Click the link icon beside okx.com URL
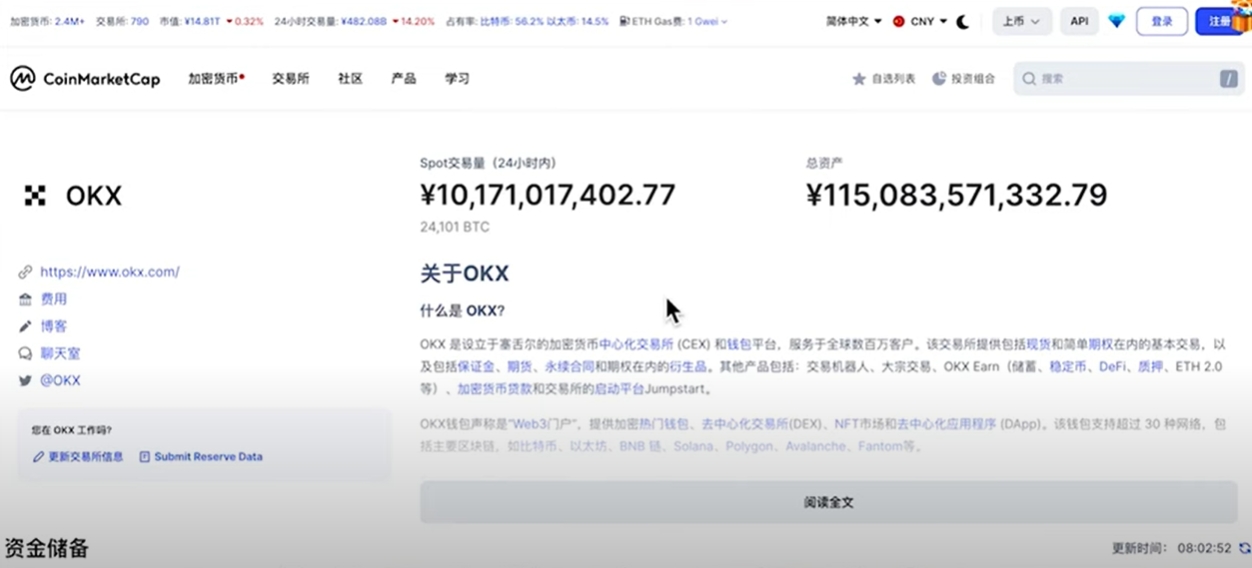The image size is (1252, 568). [26, 272]
